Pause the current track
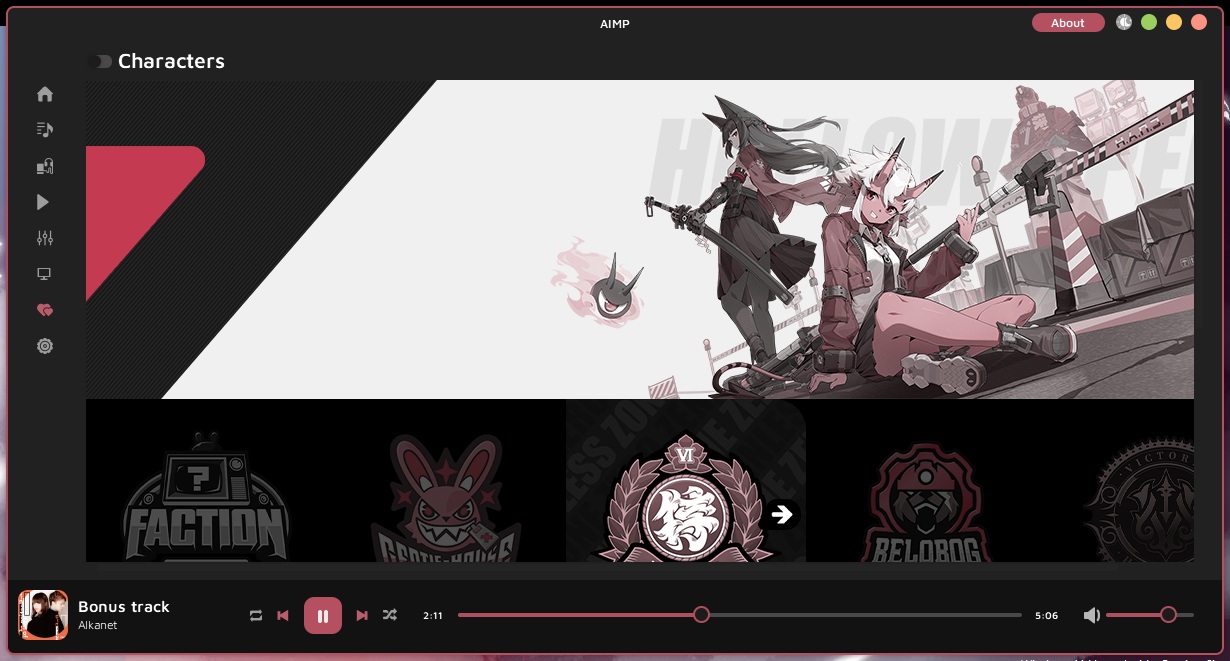Viewport: 1230px width, 661px height. coord(323,616)
